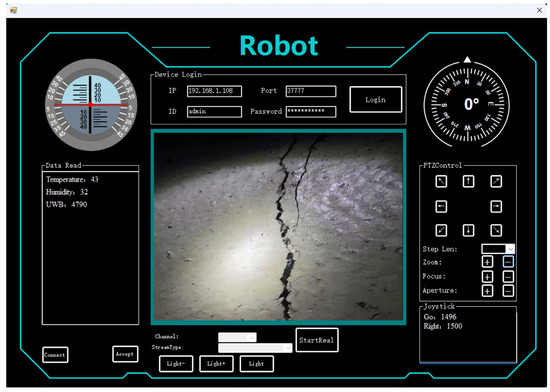Viewport: 550px width, 392px height.
Task: Click the PTZ right arrow icon
Action: (x=496, y=206)
